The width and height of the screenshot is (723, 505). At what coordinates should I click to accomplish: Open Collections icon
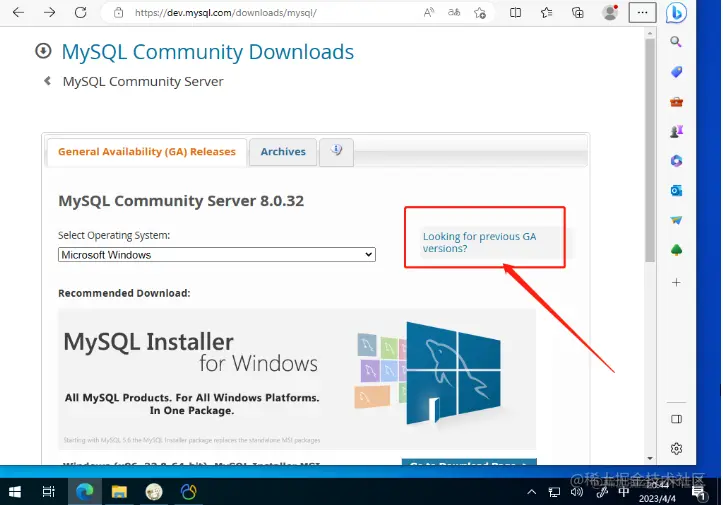[x=577, y=12]
